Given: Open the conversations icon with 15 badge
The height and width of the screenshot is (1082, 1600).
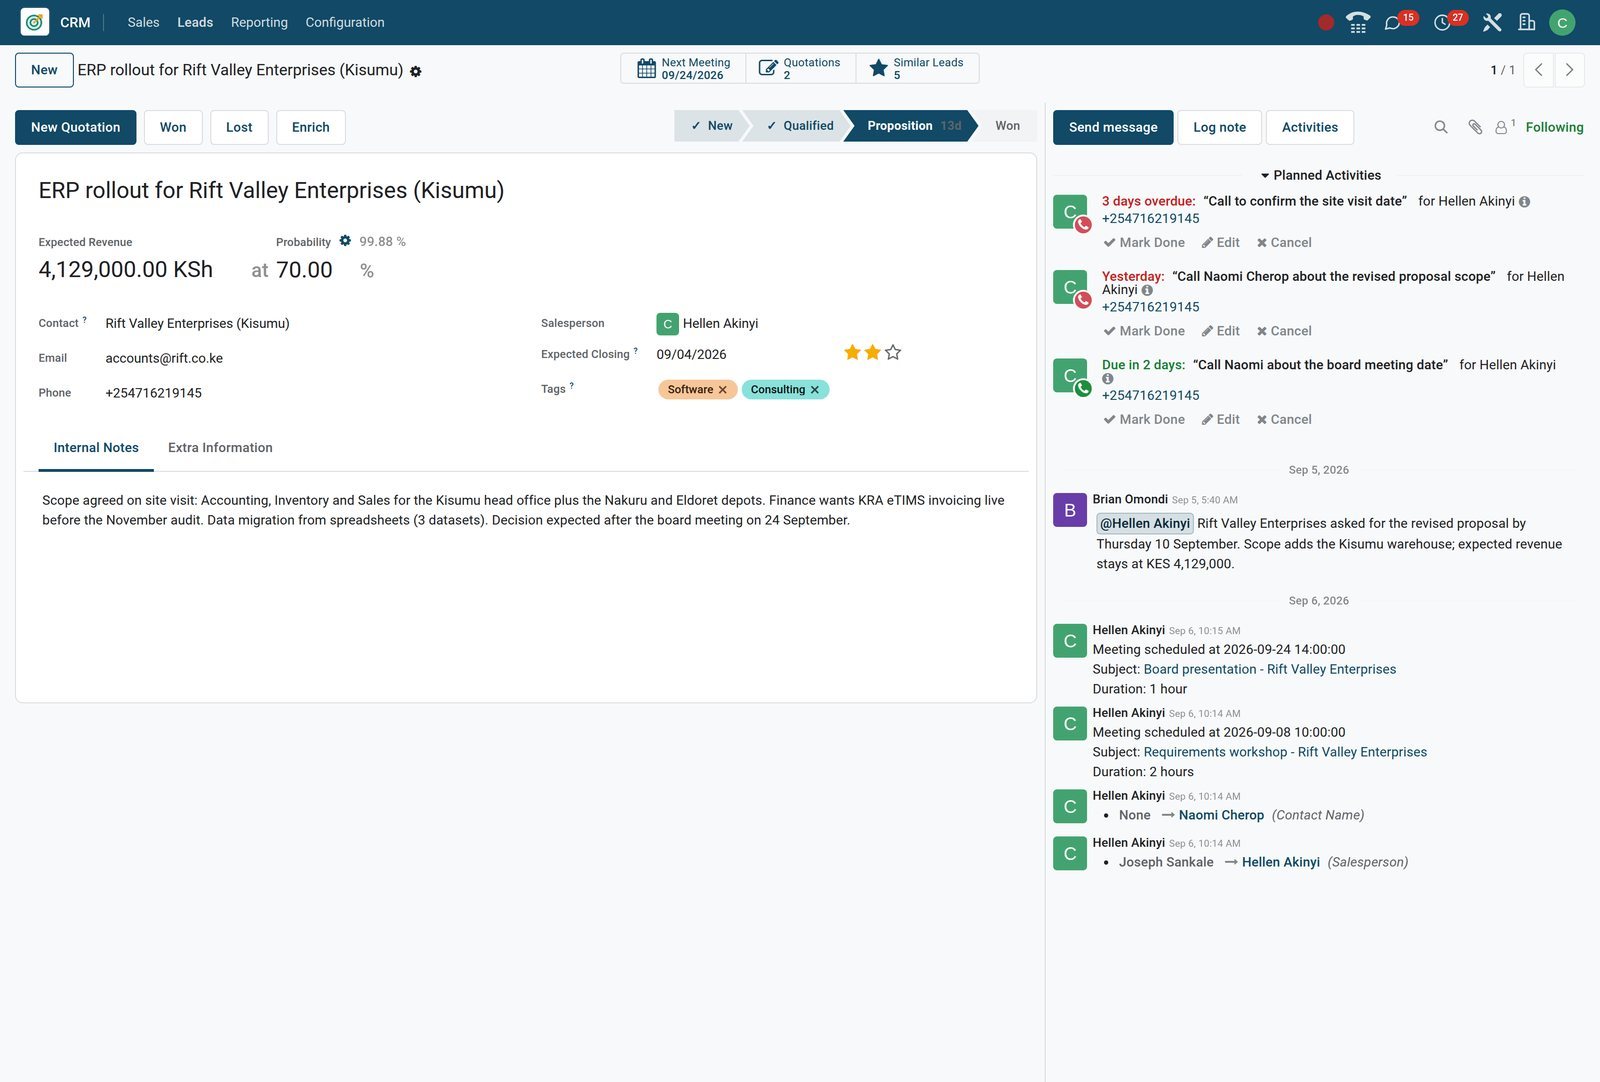Looking at the screenshot, I should 1392,22.
